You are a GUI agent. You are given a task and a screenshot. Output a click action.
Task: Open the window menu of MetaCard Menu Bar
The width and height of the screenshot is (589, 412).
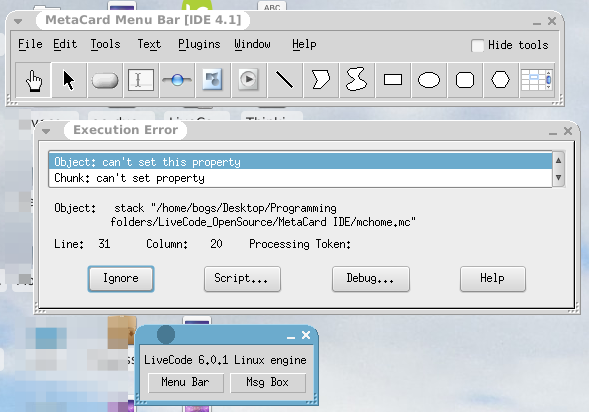pyautogui.click(x=18, y=21)
